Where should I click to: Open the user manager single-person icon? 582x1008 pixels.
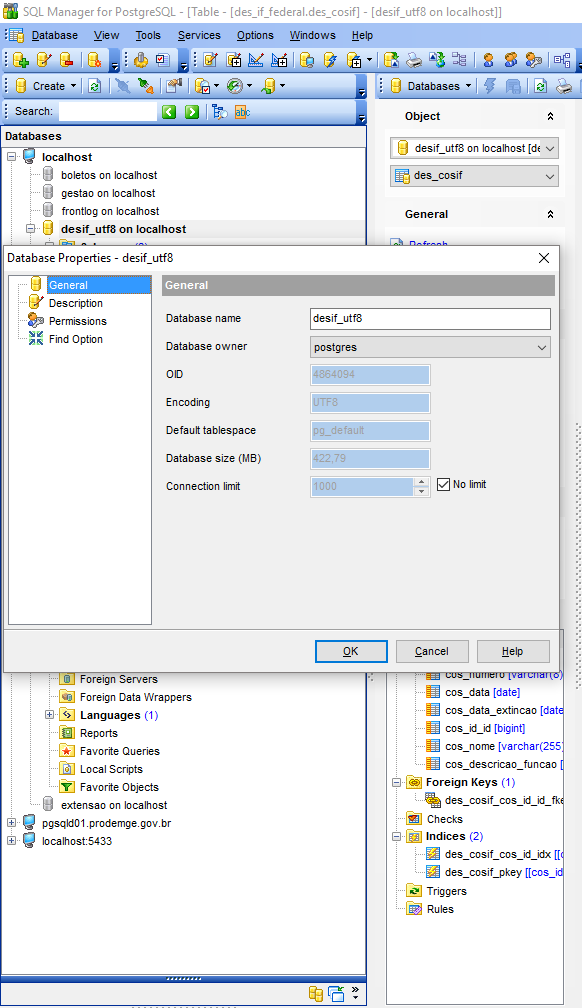pos(489,60)
